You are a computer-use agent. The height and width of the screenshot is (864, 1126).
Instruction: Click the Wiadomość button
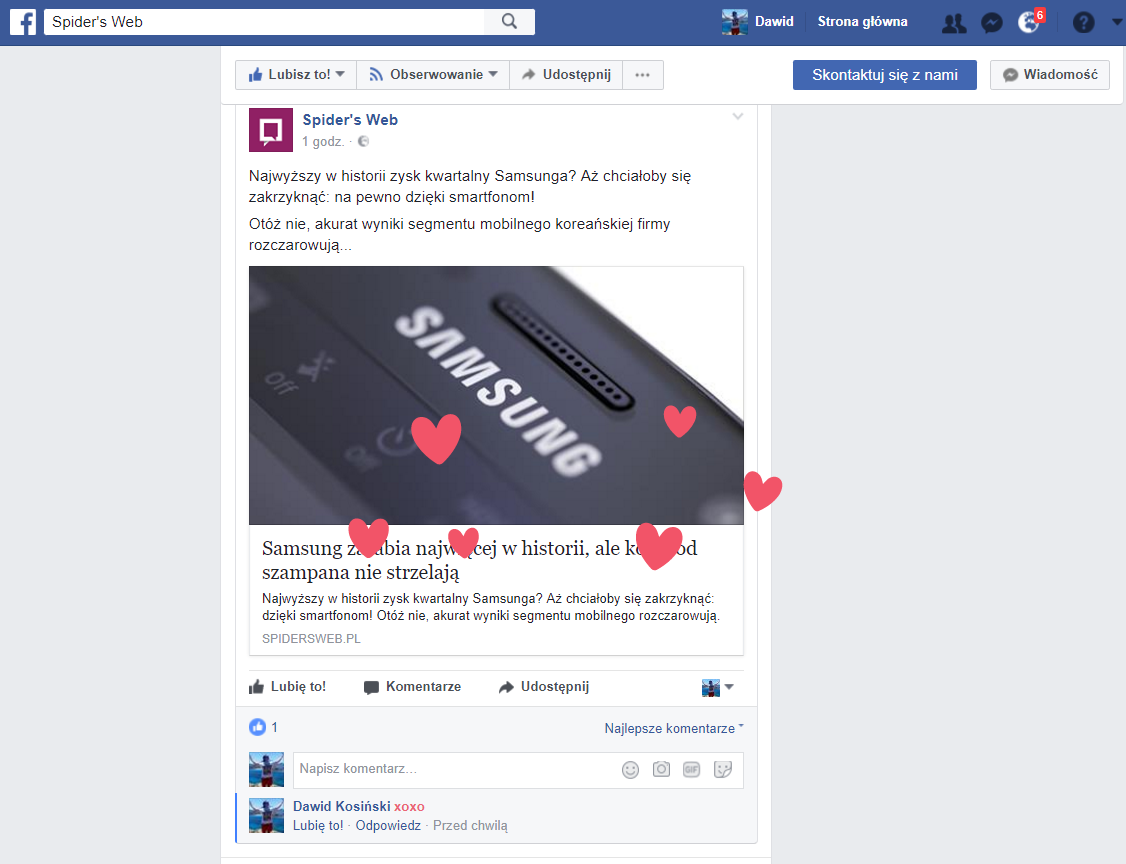click(1050, 75)
